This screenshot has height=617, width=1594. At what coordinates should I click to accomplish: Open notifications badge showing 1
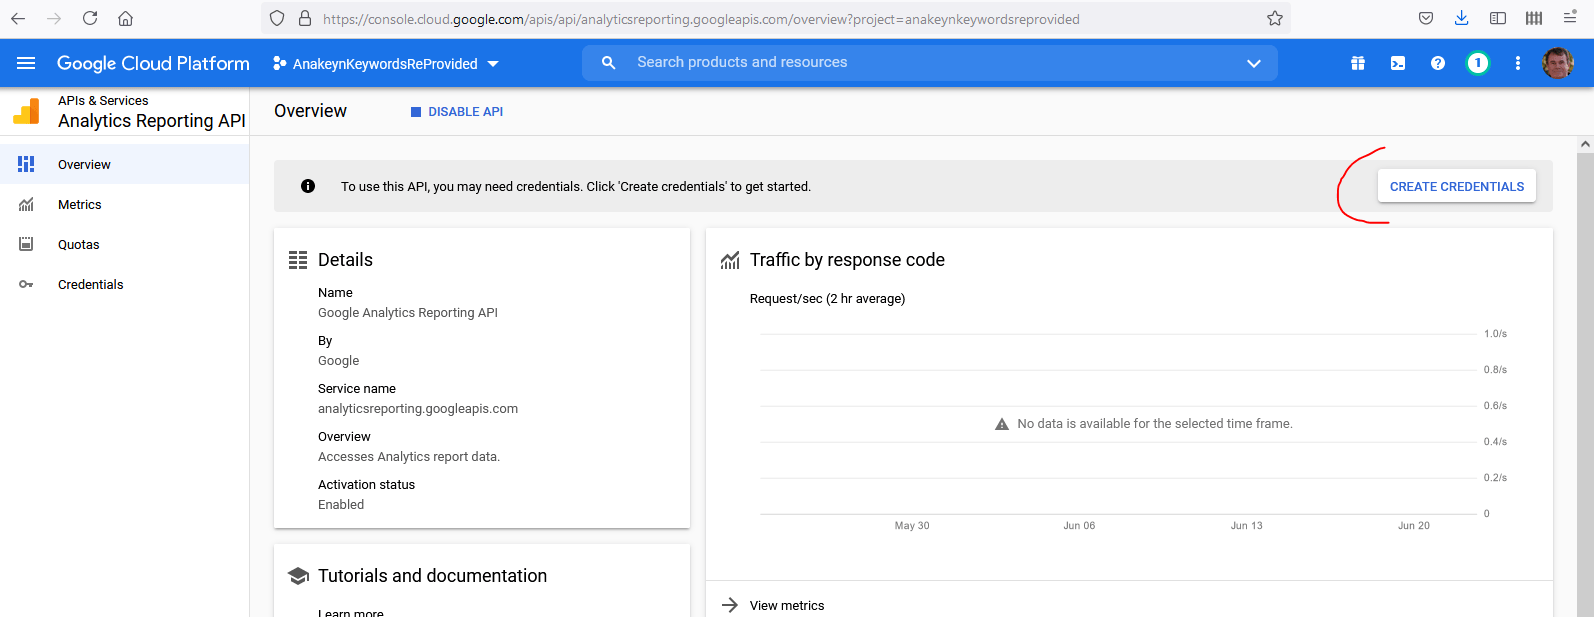click(x=1478, y=63)
